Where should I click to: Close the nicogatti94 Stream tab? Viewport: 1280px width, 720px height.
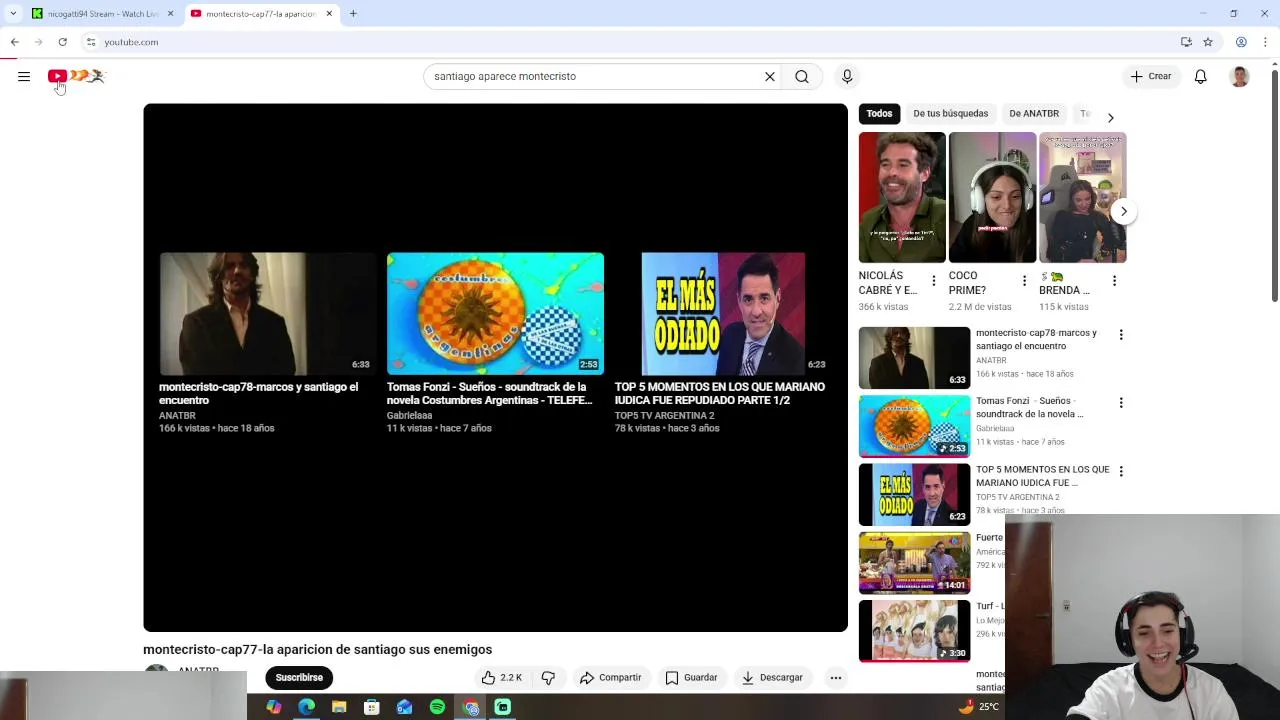[x=170, y=14]
